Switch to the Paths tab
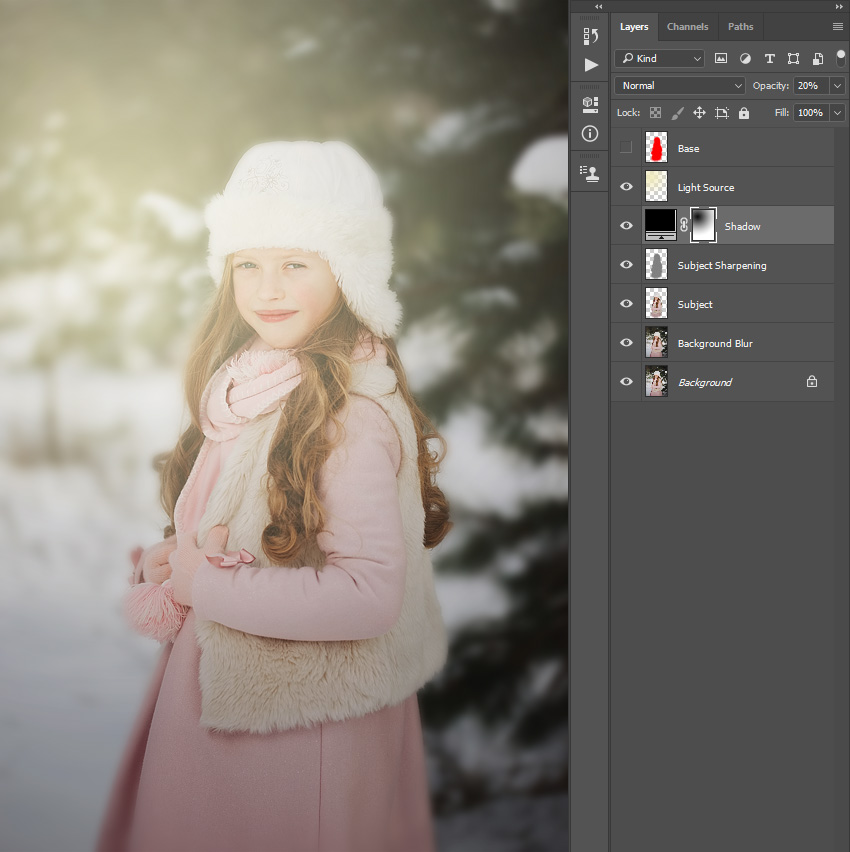Screen dimensions: 850x852 [x=741, y=27]
